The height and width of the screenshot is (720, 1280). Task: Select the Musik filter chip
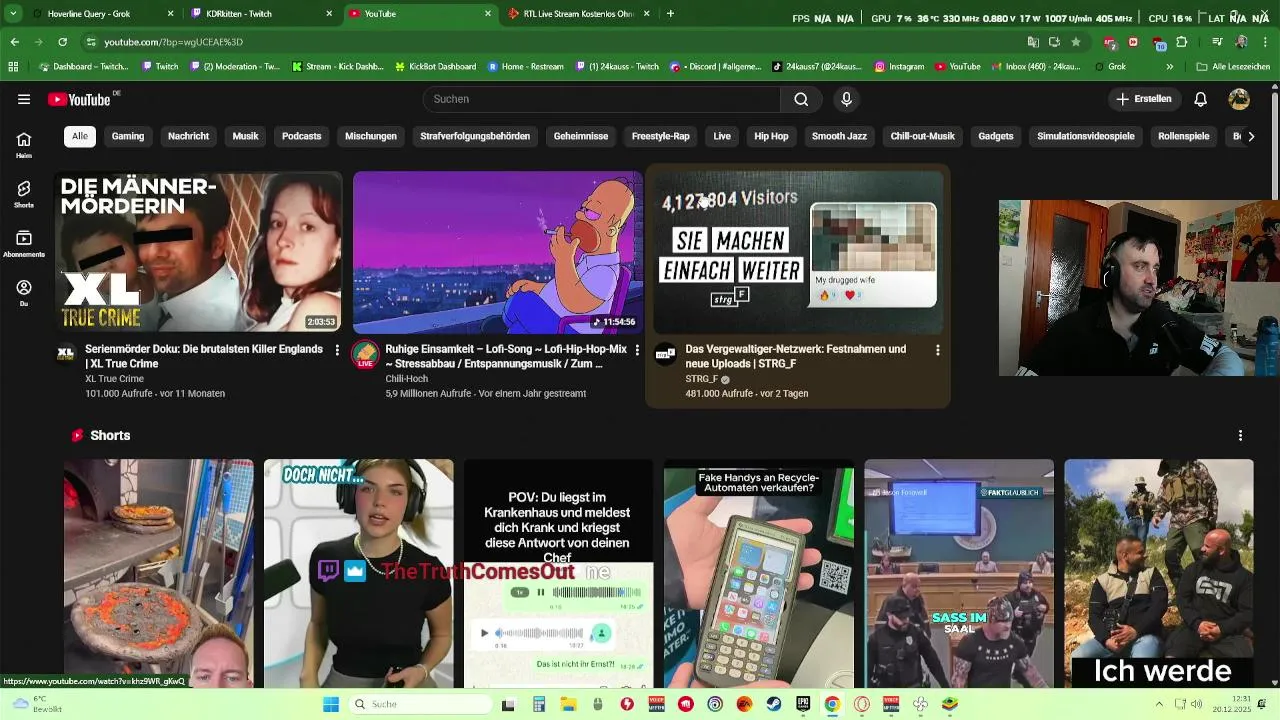[x=246, y=136]
